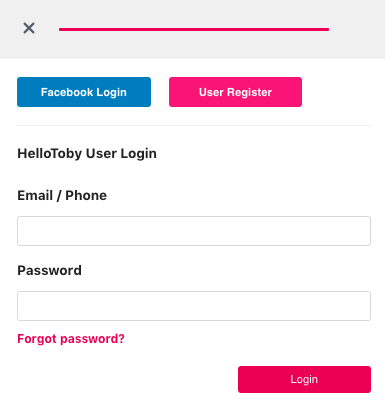Image resolution: width=385 pixels, height=408 pixels.
Task: Choose the pink User Register option
Action: 235,92
